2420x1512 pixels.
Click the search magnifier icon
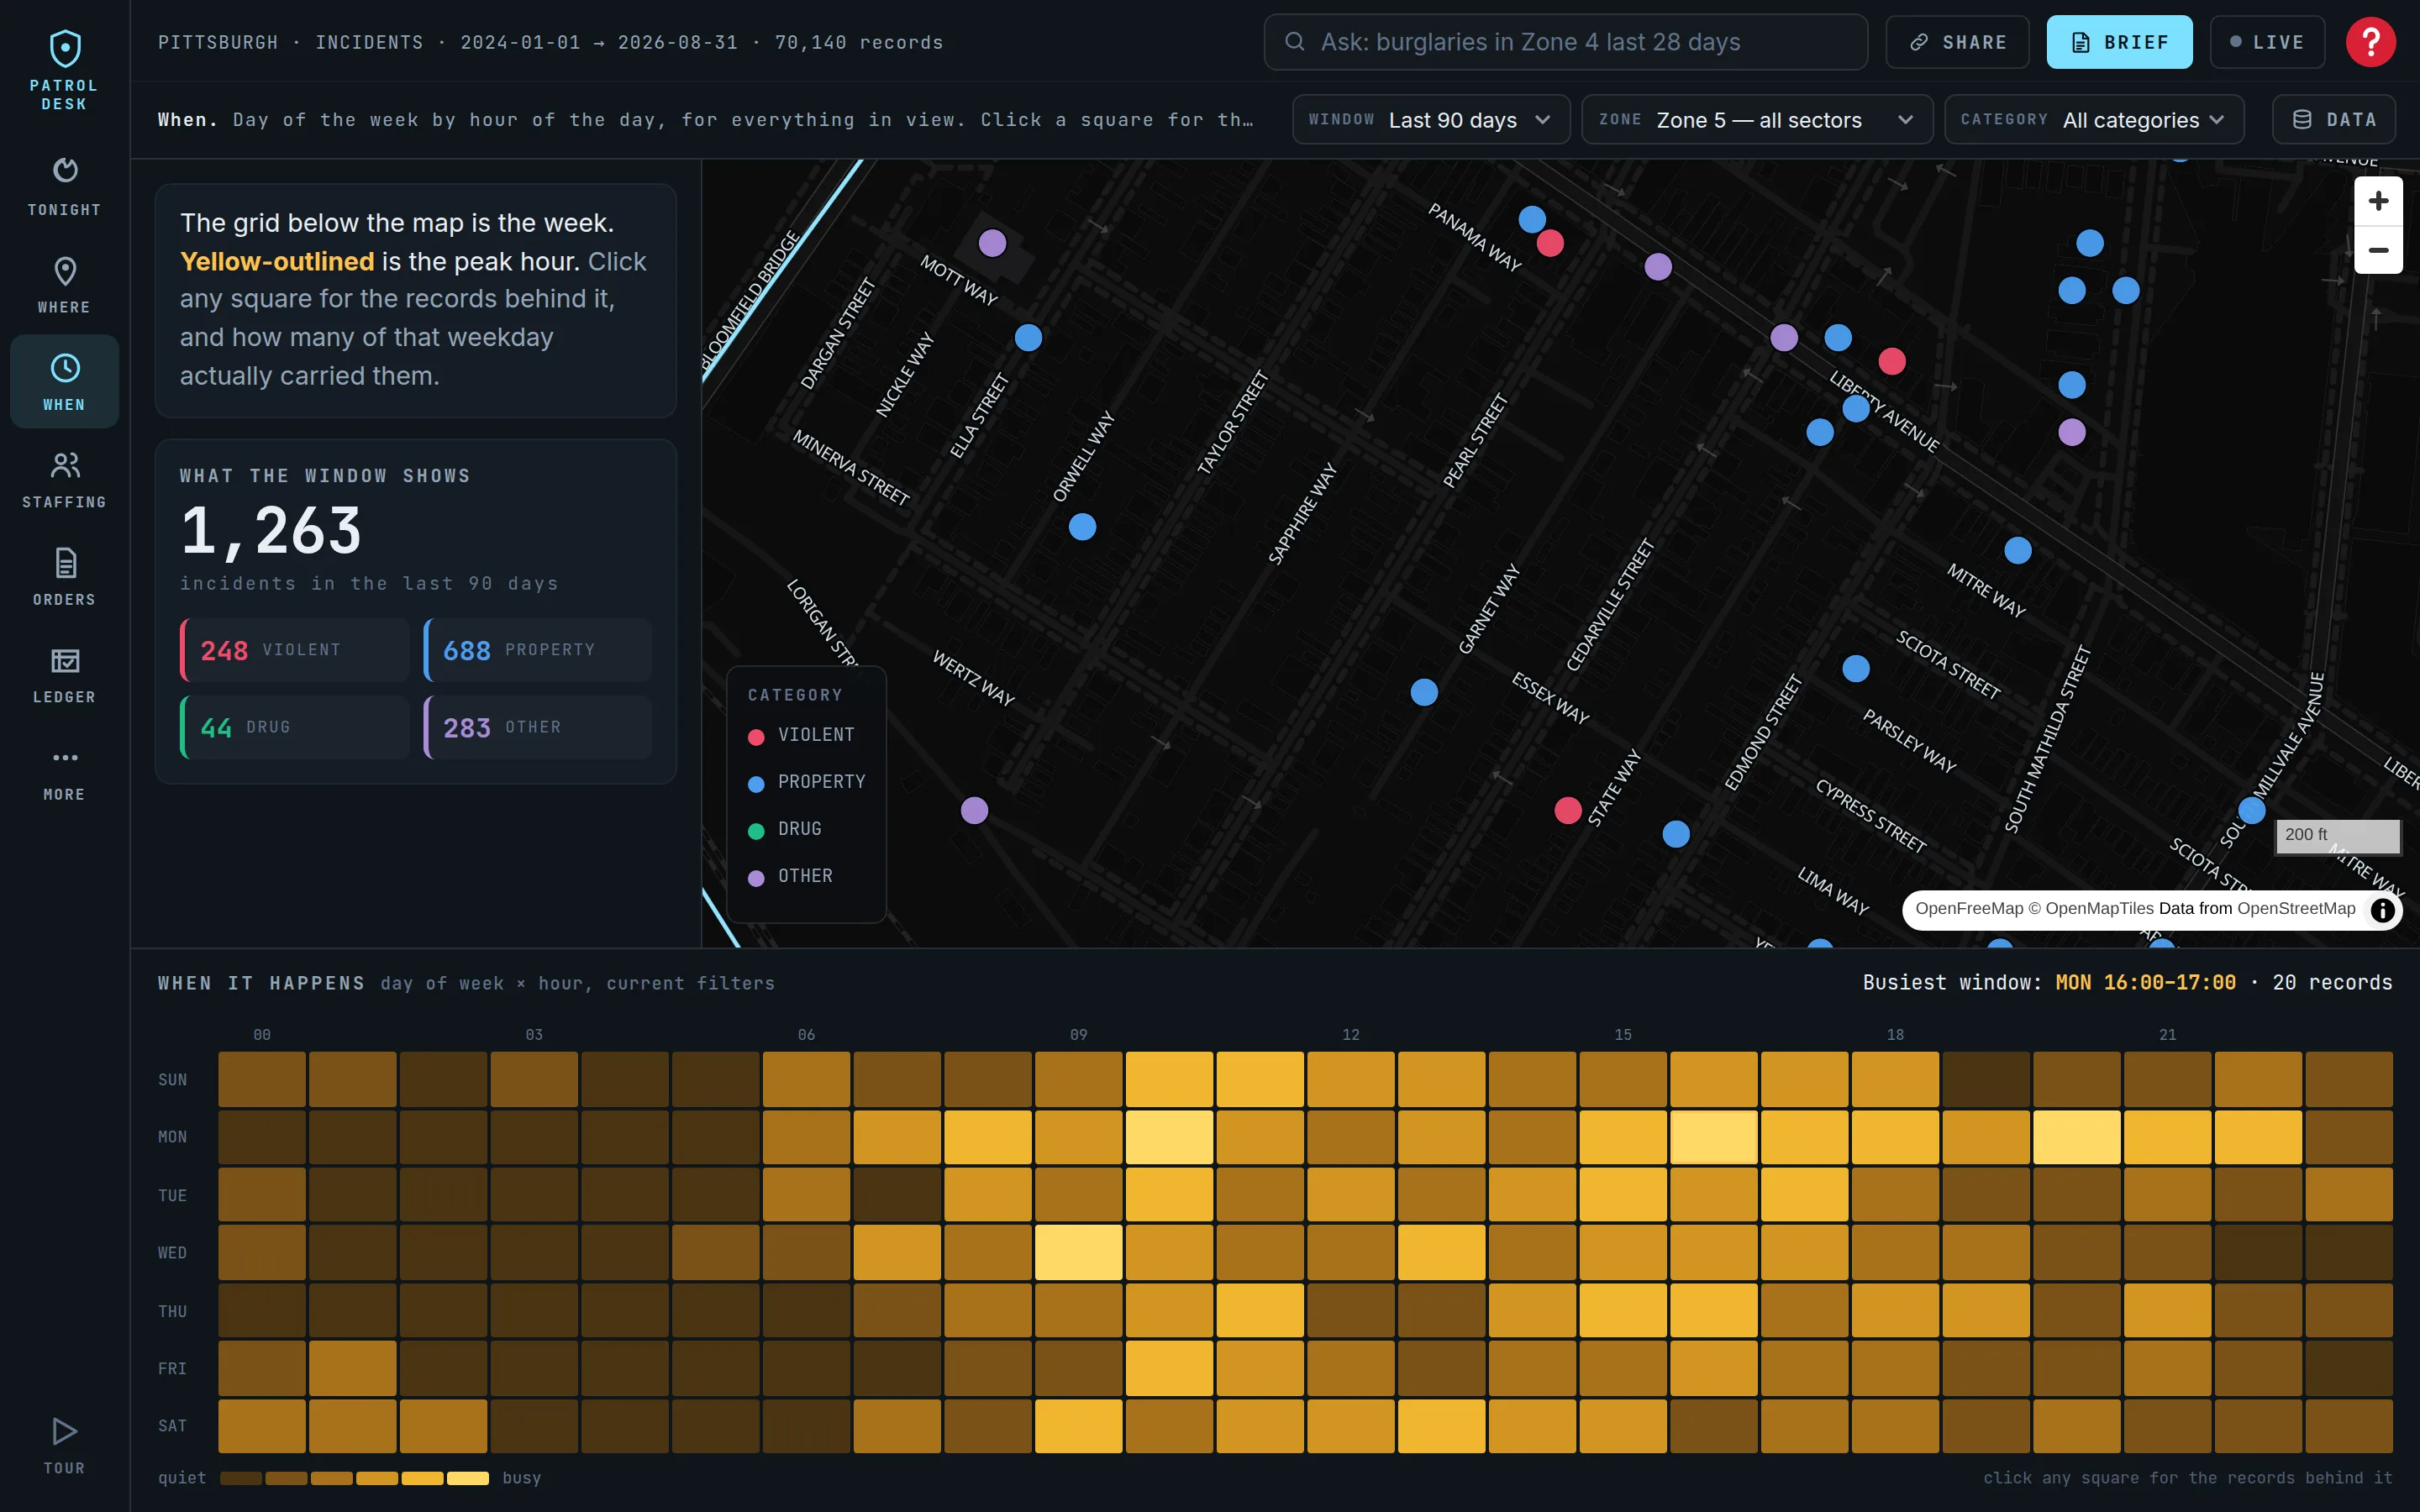[1294, 42]
